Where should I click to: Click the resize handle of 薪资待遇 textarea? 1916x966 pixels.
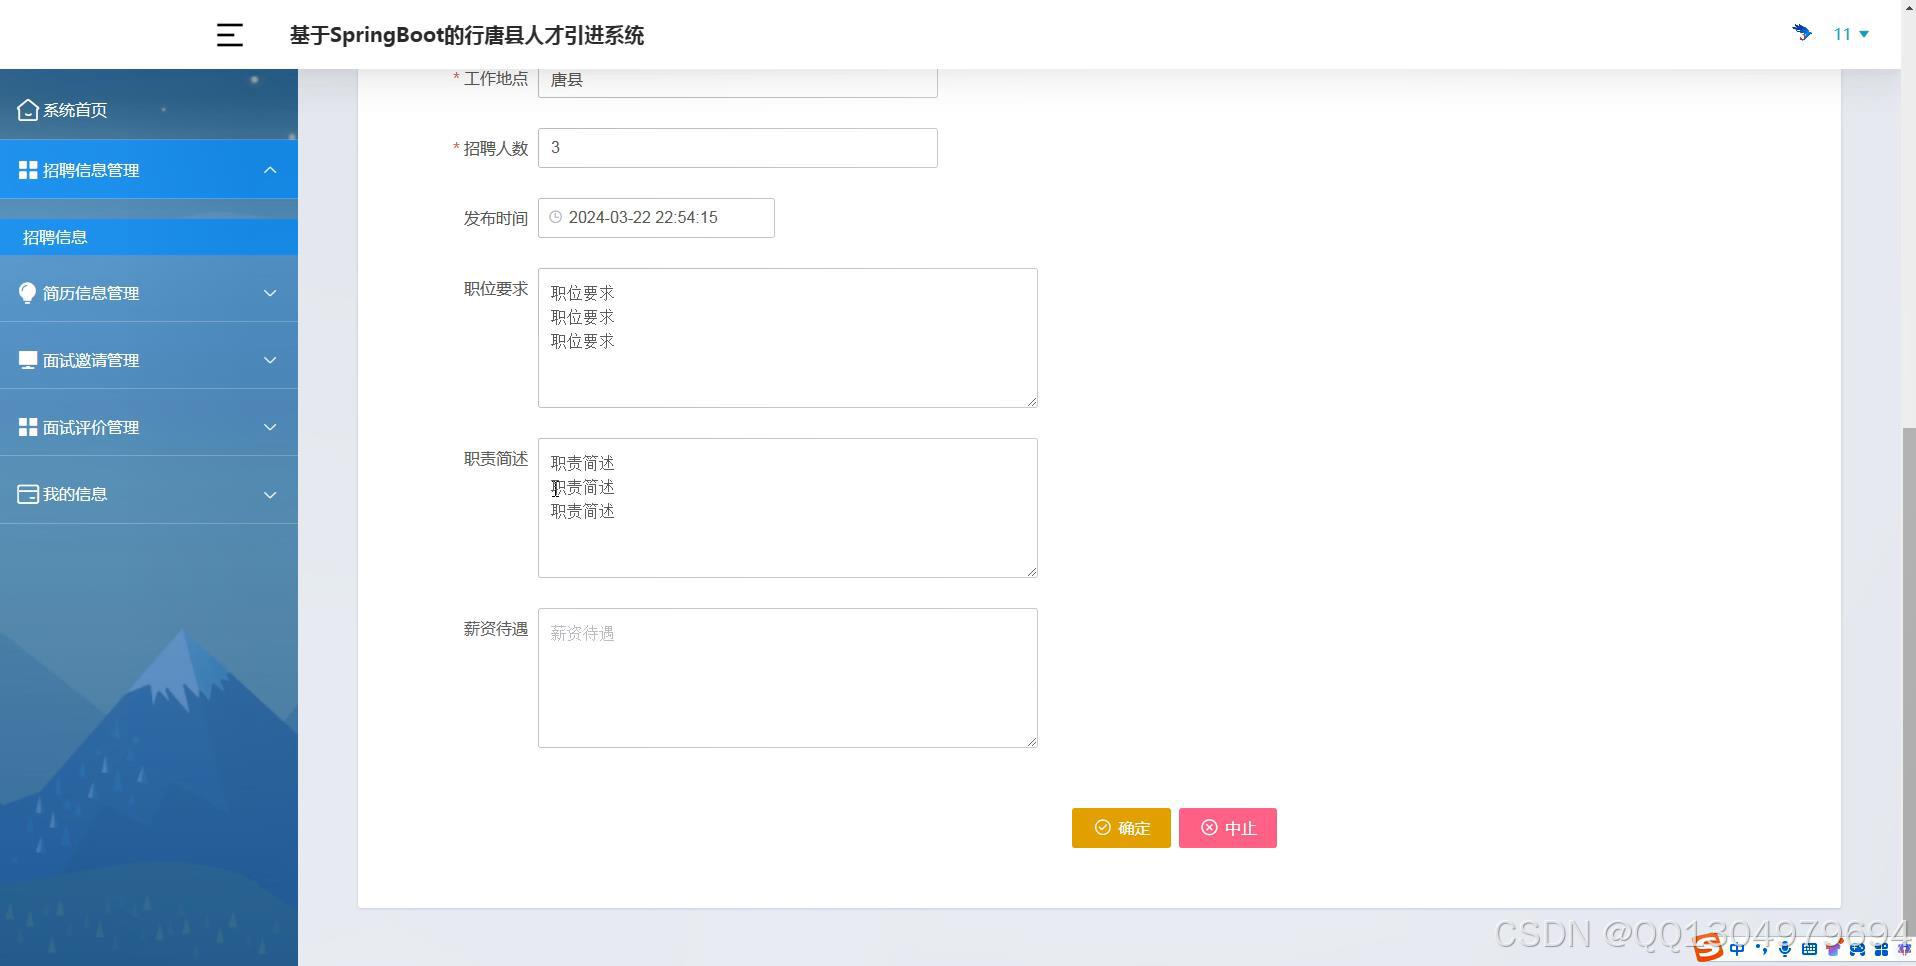tap(1031, 741)
